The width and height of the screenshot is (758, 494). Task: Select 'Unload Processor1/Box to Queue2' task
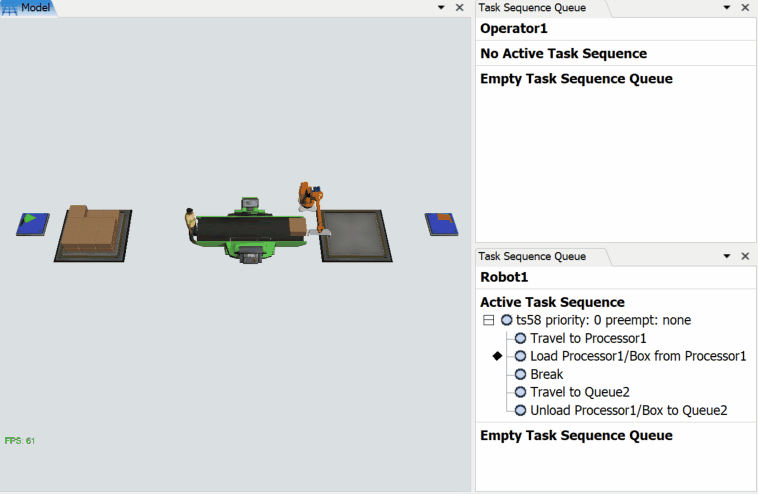pyautogui.click(x=628, y=410)
